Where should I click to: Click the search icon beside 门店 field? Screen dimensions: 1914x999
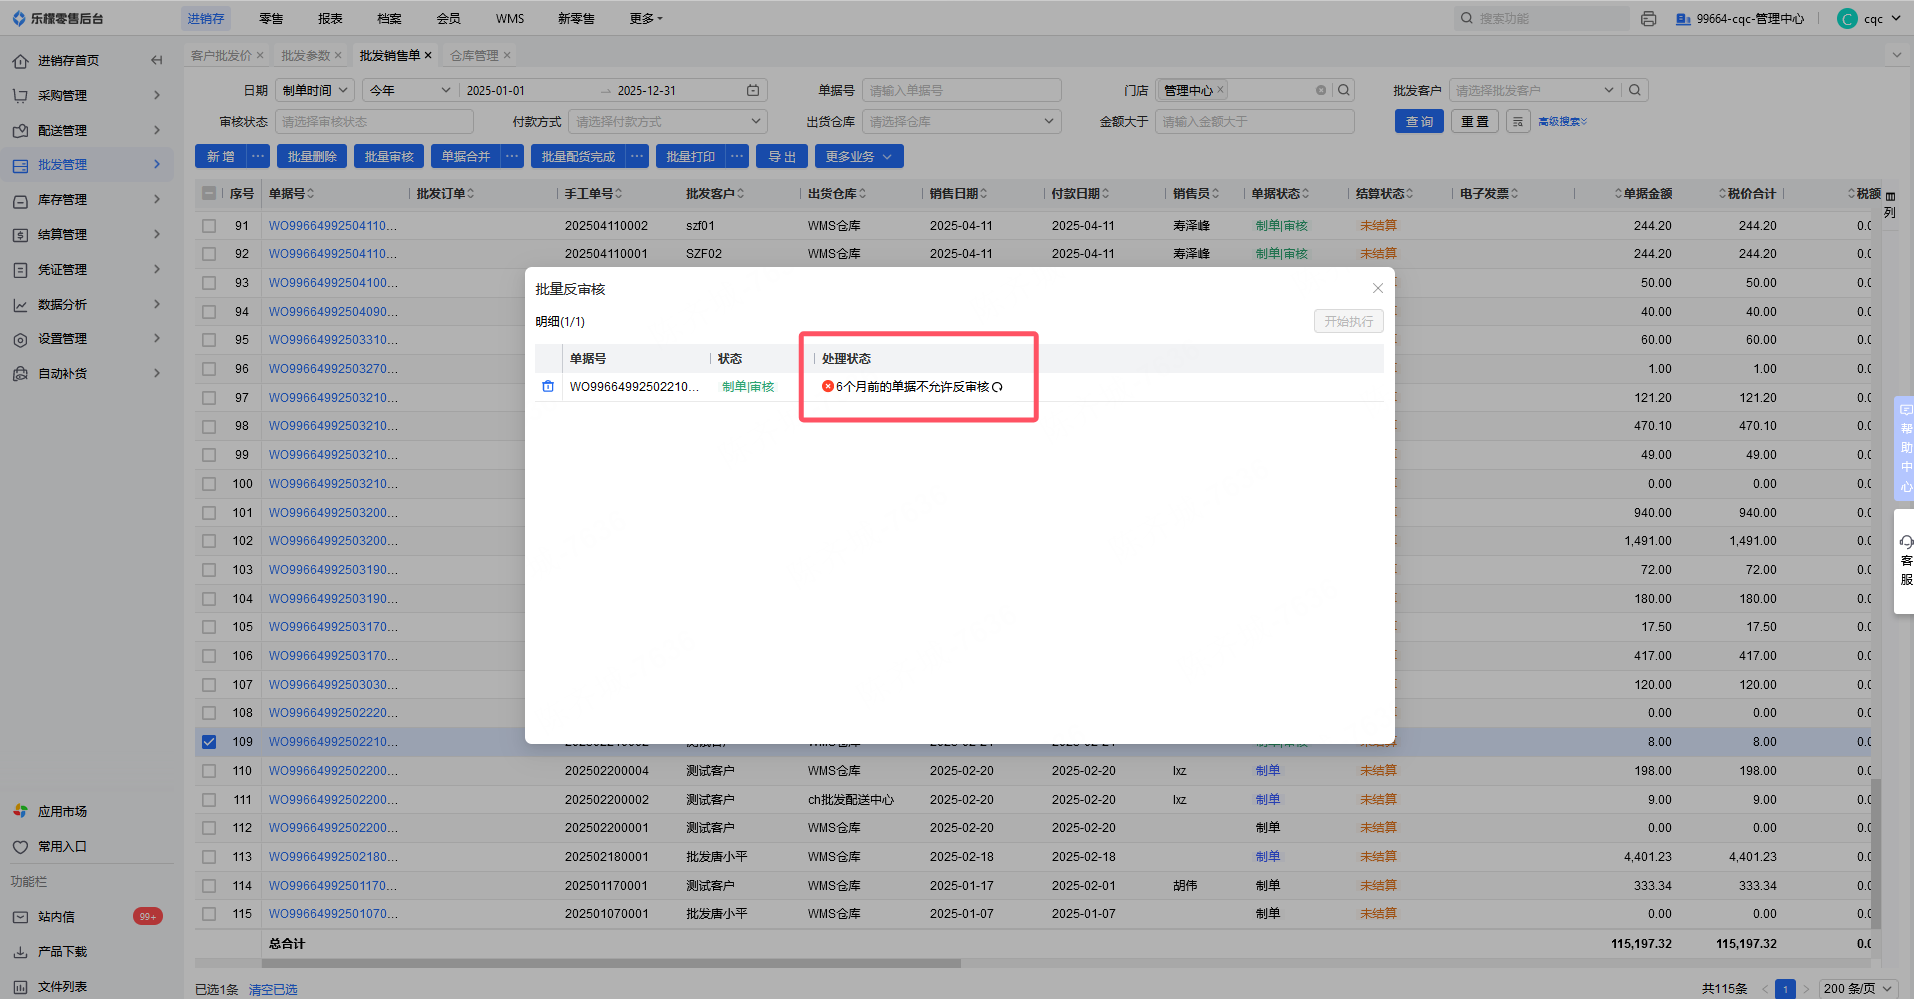(1344, 90)
